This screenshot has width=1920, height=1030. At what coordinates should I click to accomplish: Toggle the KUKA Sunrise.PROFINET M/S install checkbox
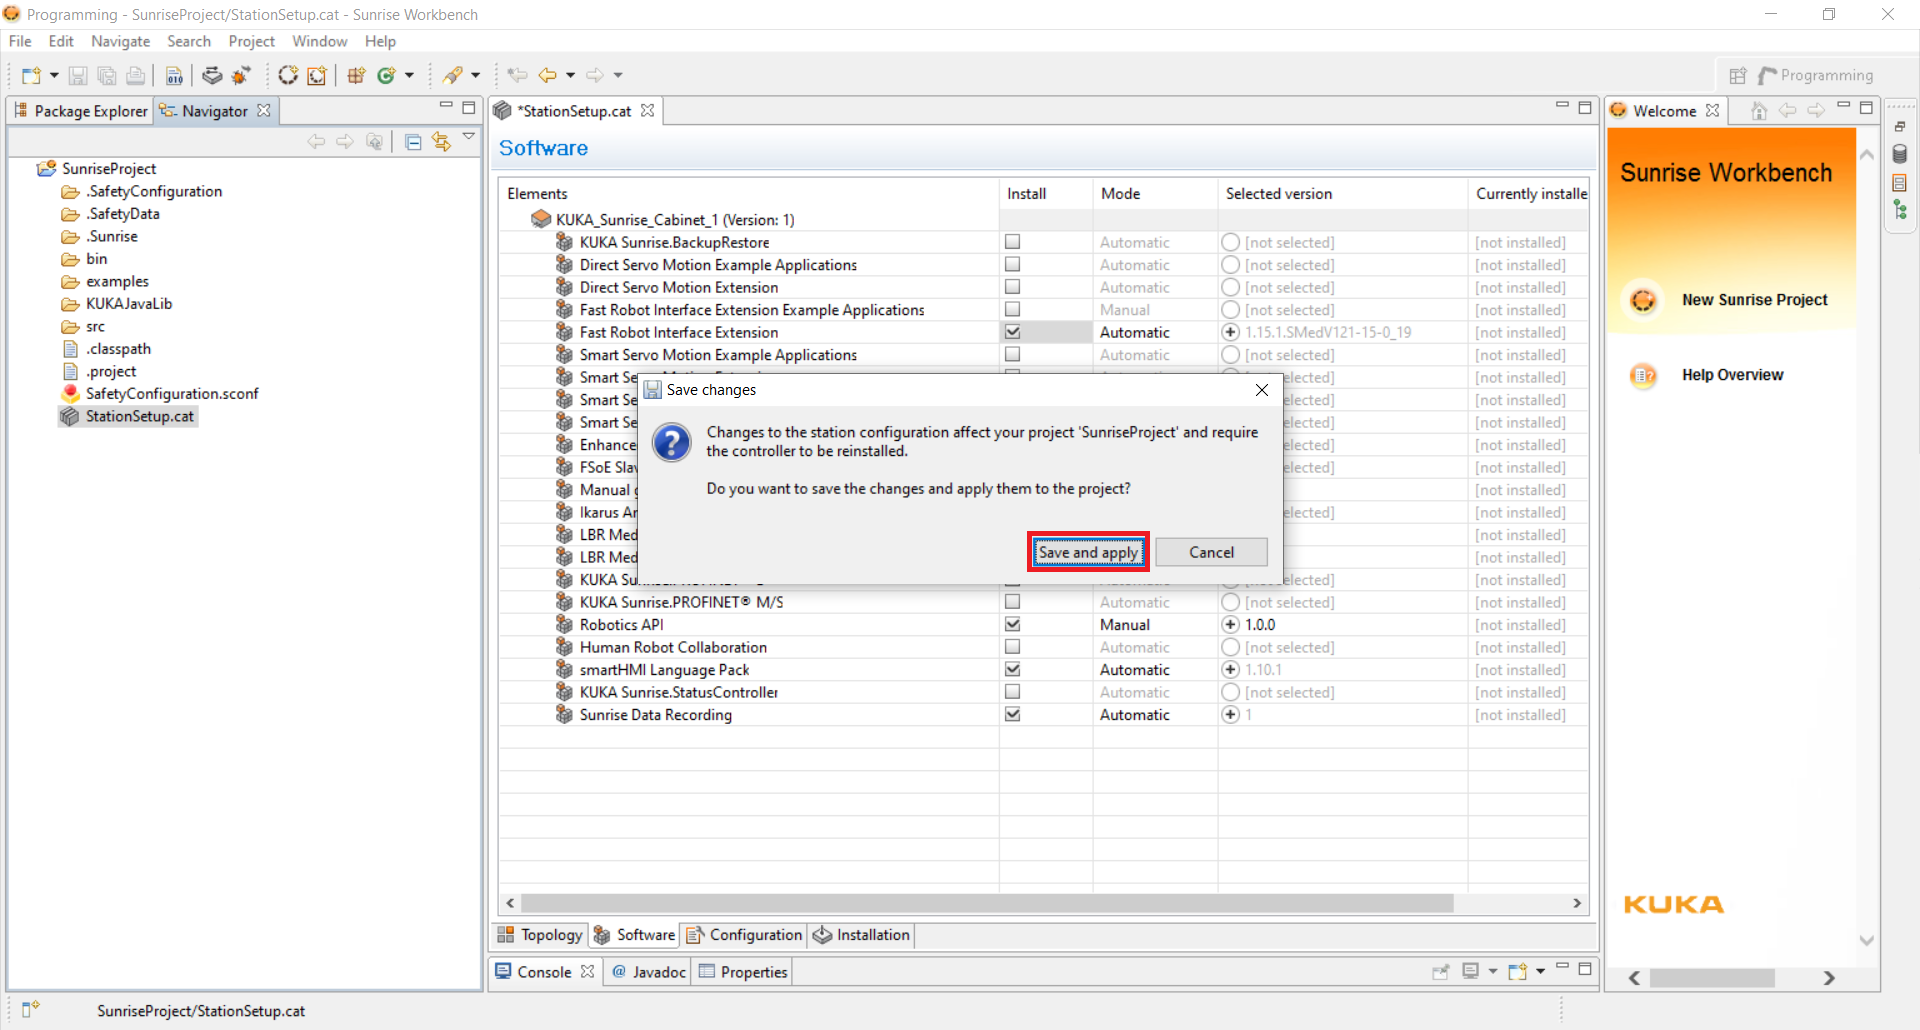pyautogui.click(x=1012, y=602)
